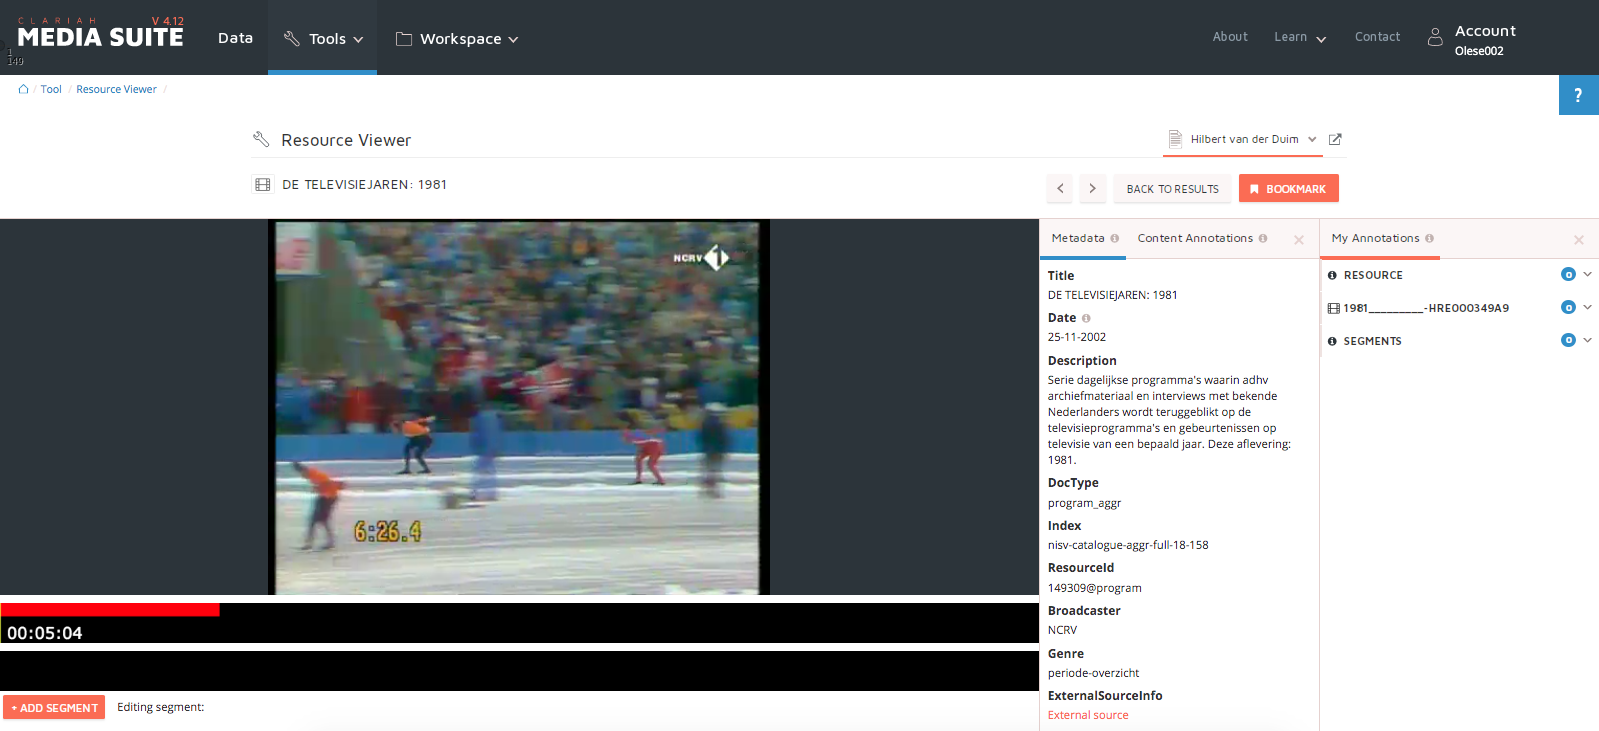The height and width of the screenshot is (731, 1599).
Task: Click info icon next to SEGMENTS heading
Action: click(x=1332, y=341)
